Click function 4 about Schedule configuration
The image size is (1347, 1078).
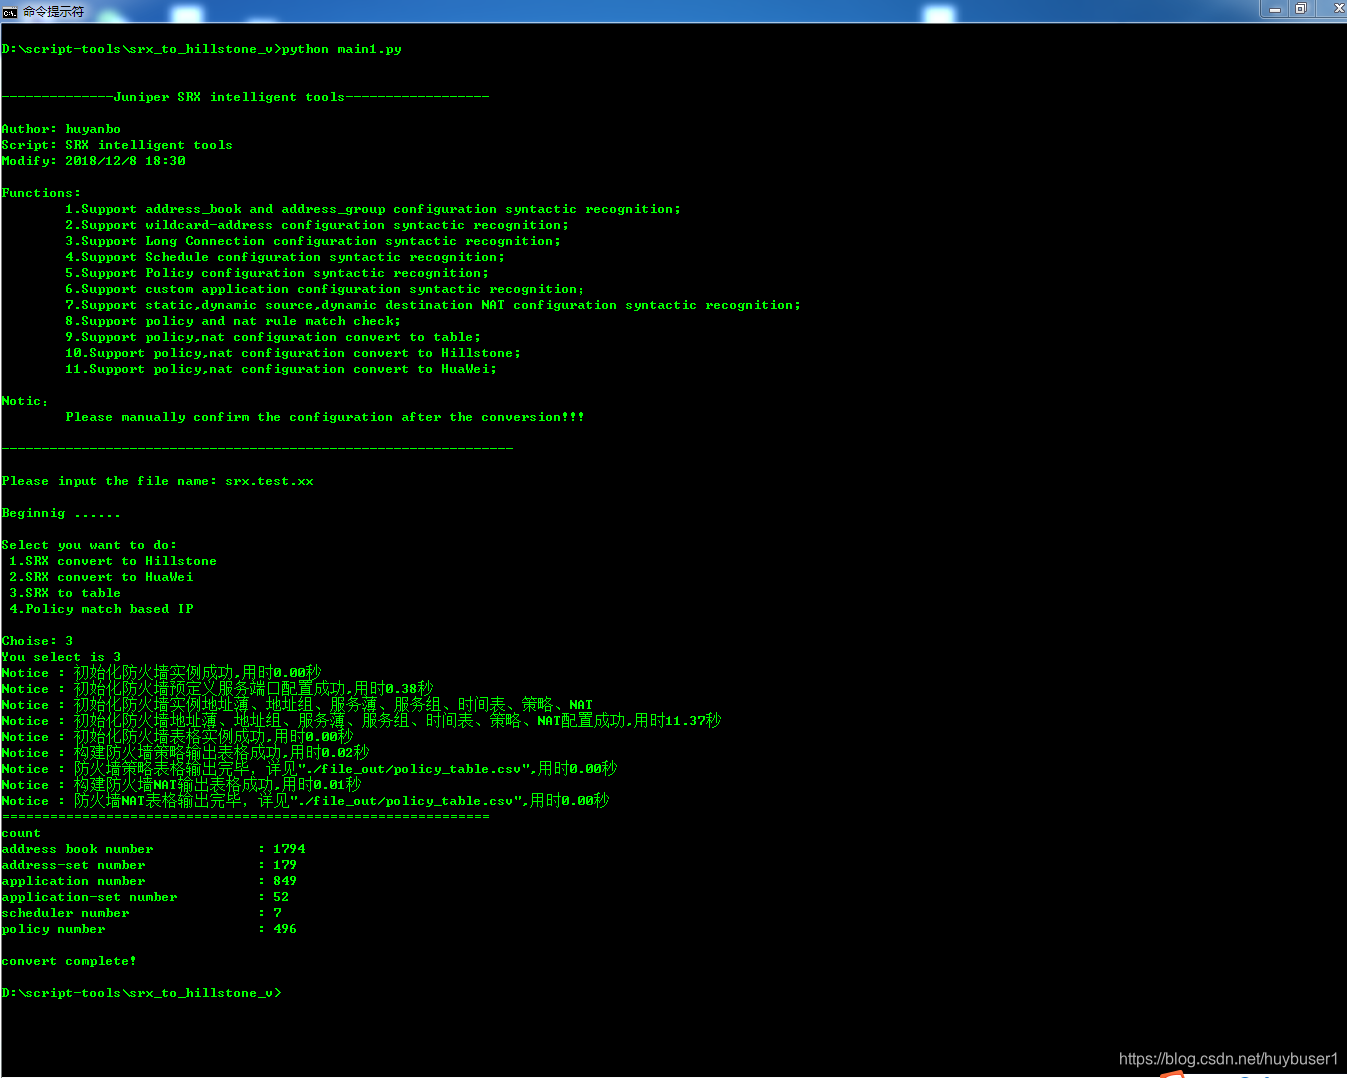coord(285,257)
